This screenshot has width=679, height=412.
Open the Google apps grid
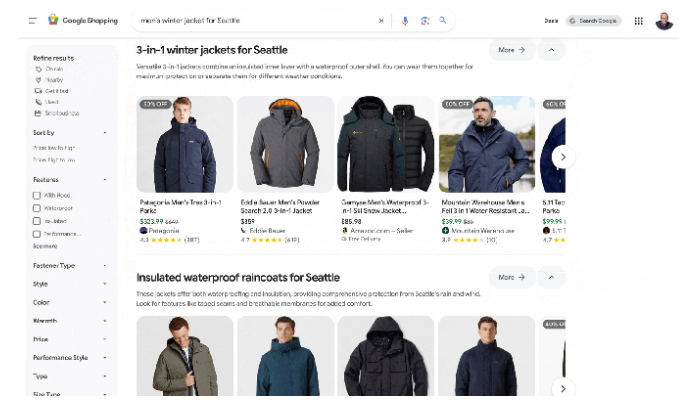coord(638,20)
